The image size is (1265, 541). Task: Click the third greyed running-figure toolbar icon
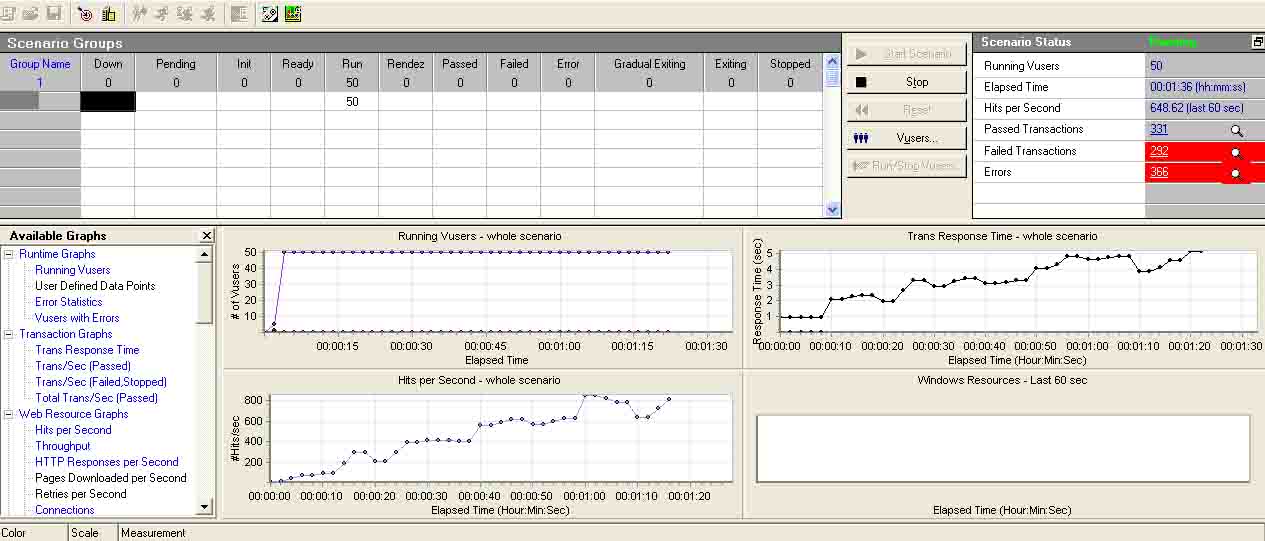[x=185, y=14]
